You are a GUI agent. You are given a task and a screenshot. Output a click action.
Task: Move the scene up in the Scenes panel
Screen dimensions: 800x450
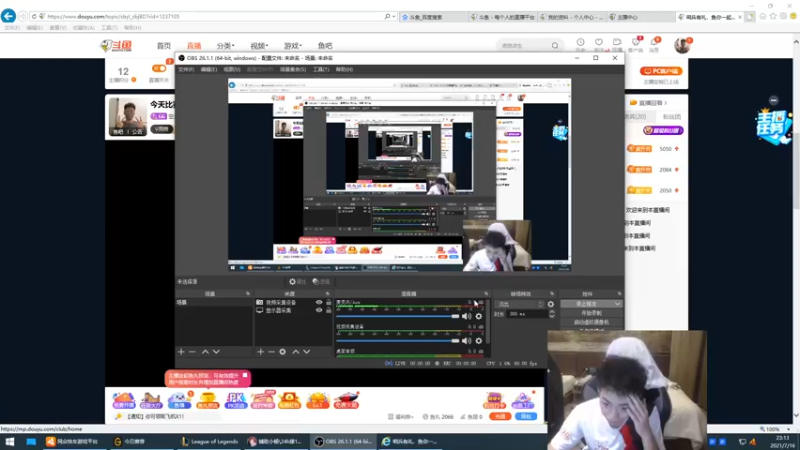point(205,352)
